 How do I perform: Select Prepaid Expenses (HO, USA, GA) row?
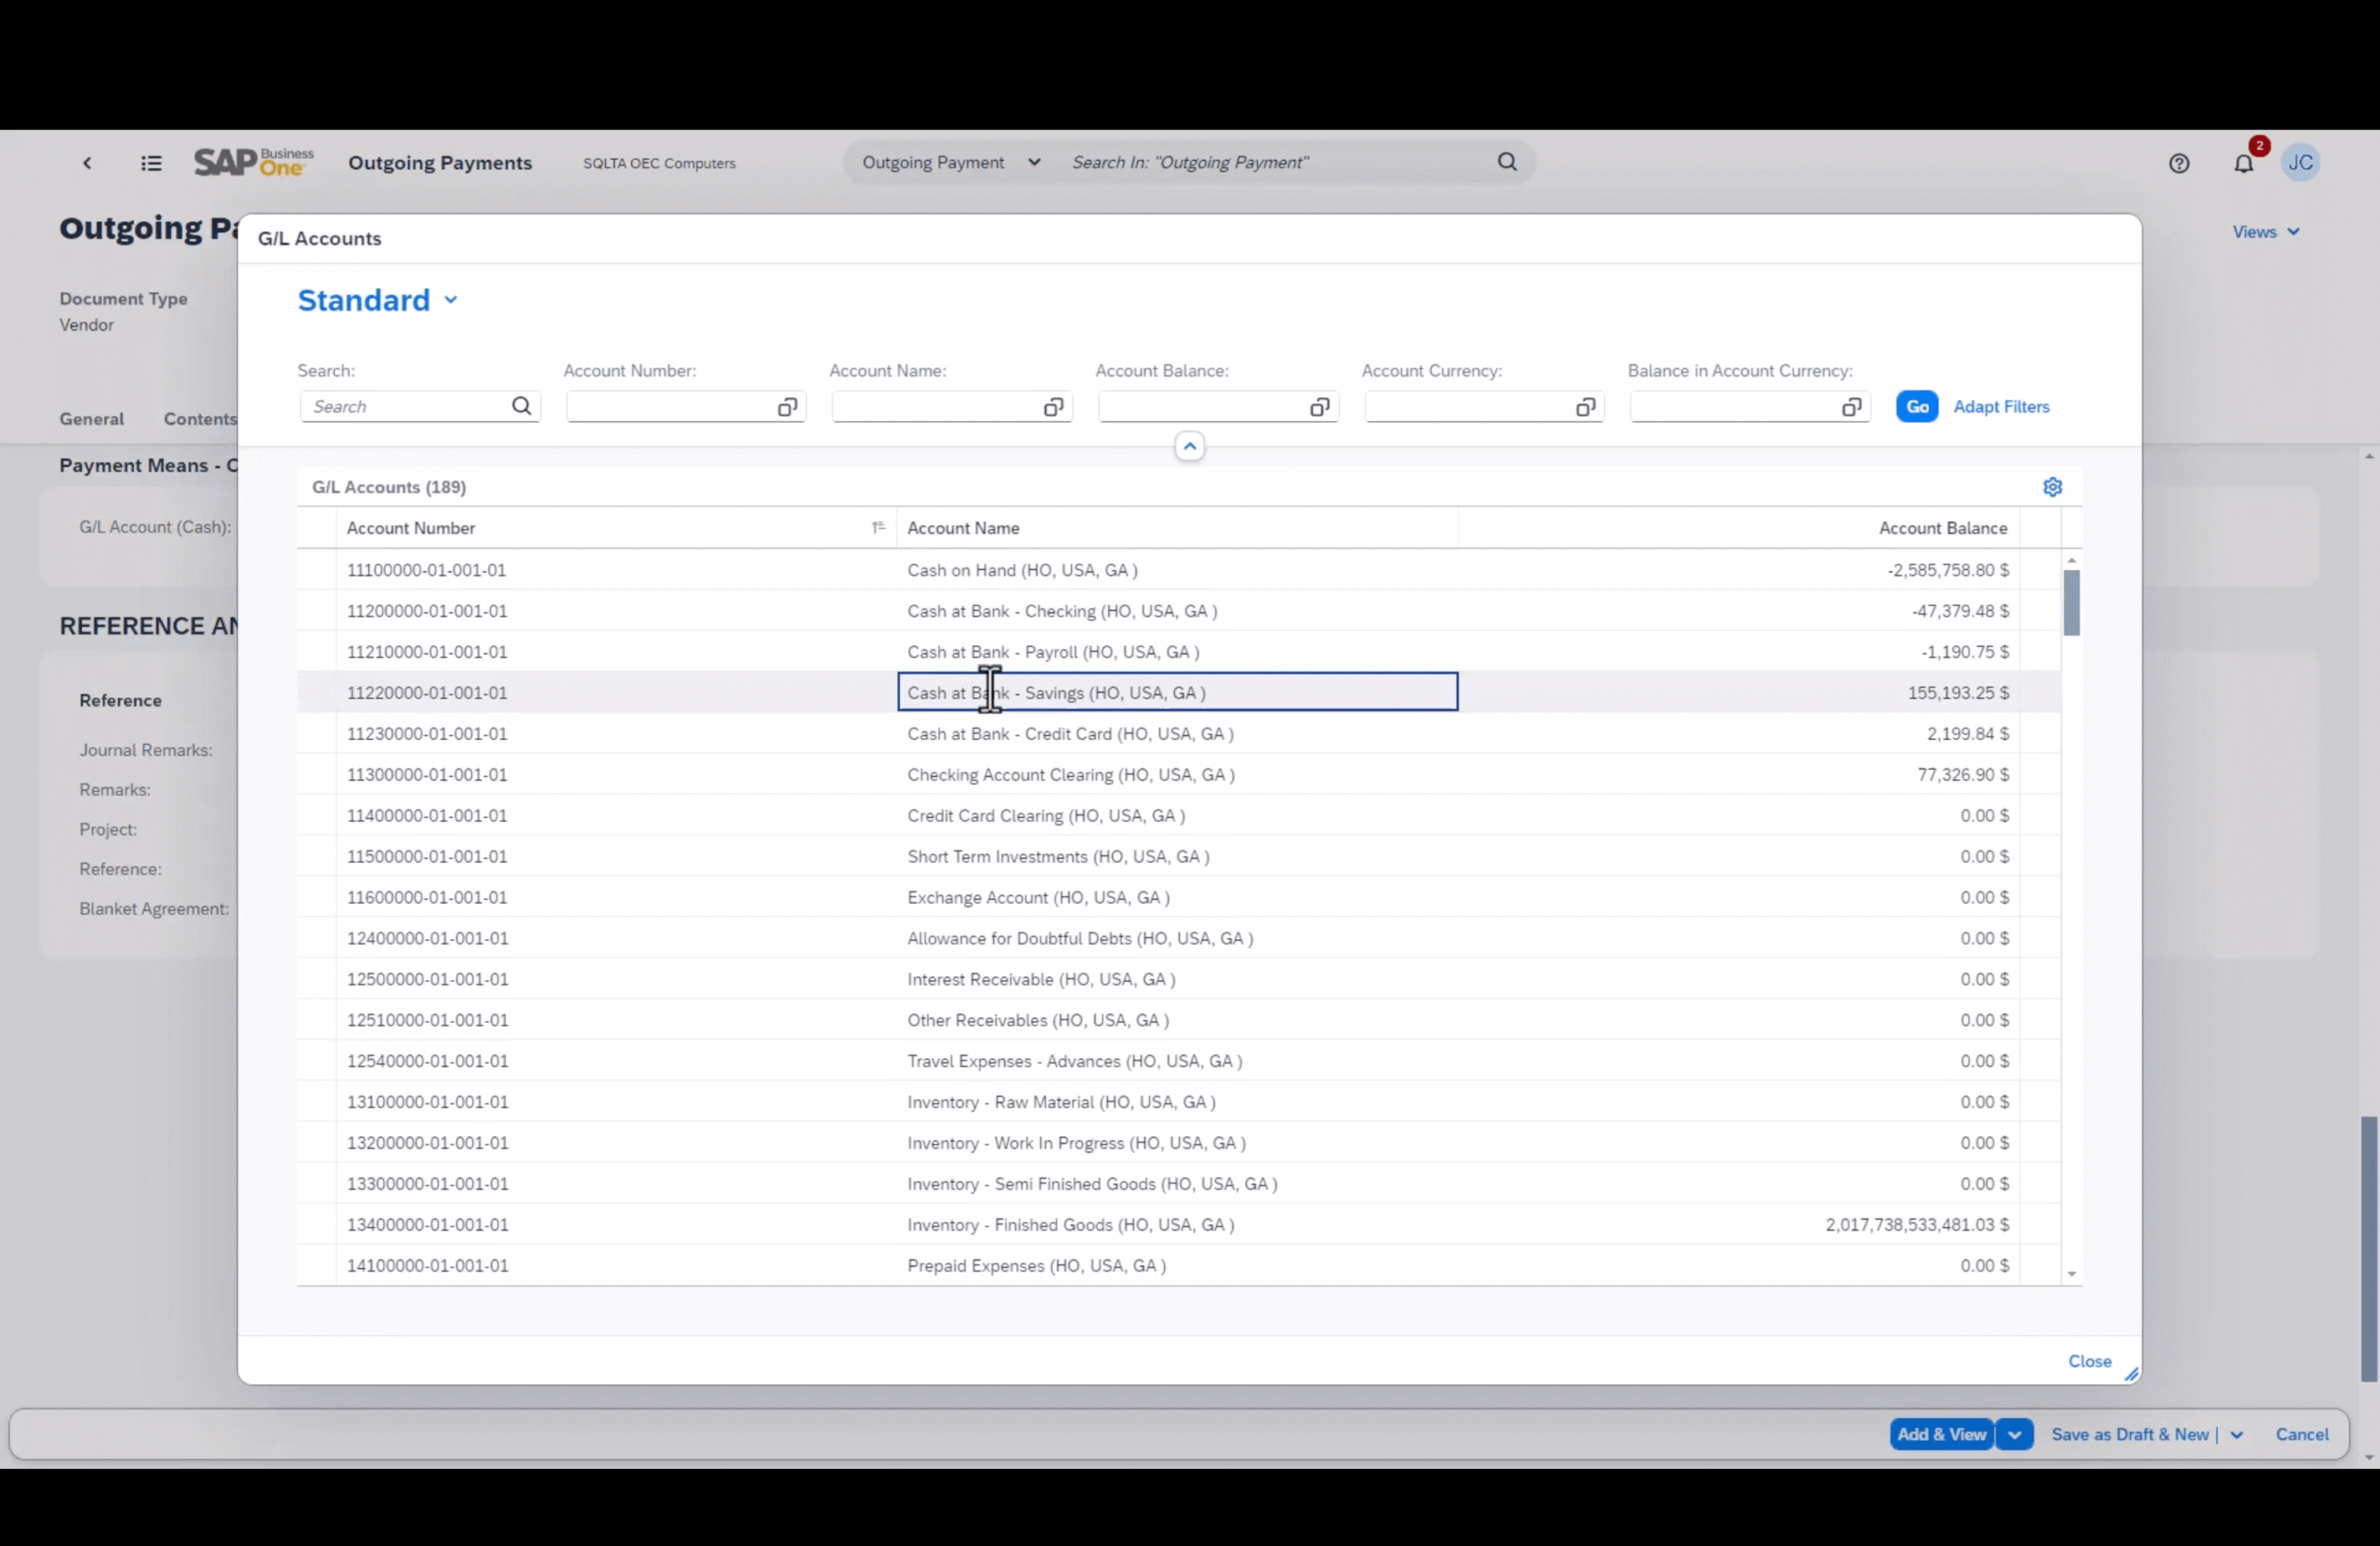pyautogui.click(x=1178, y=1265)
